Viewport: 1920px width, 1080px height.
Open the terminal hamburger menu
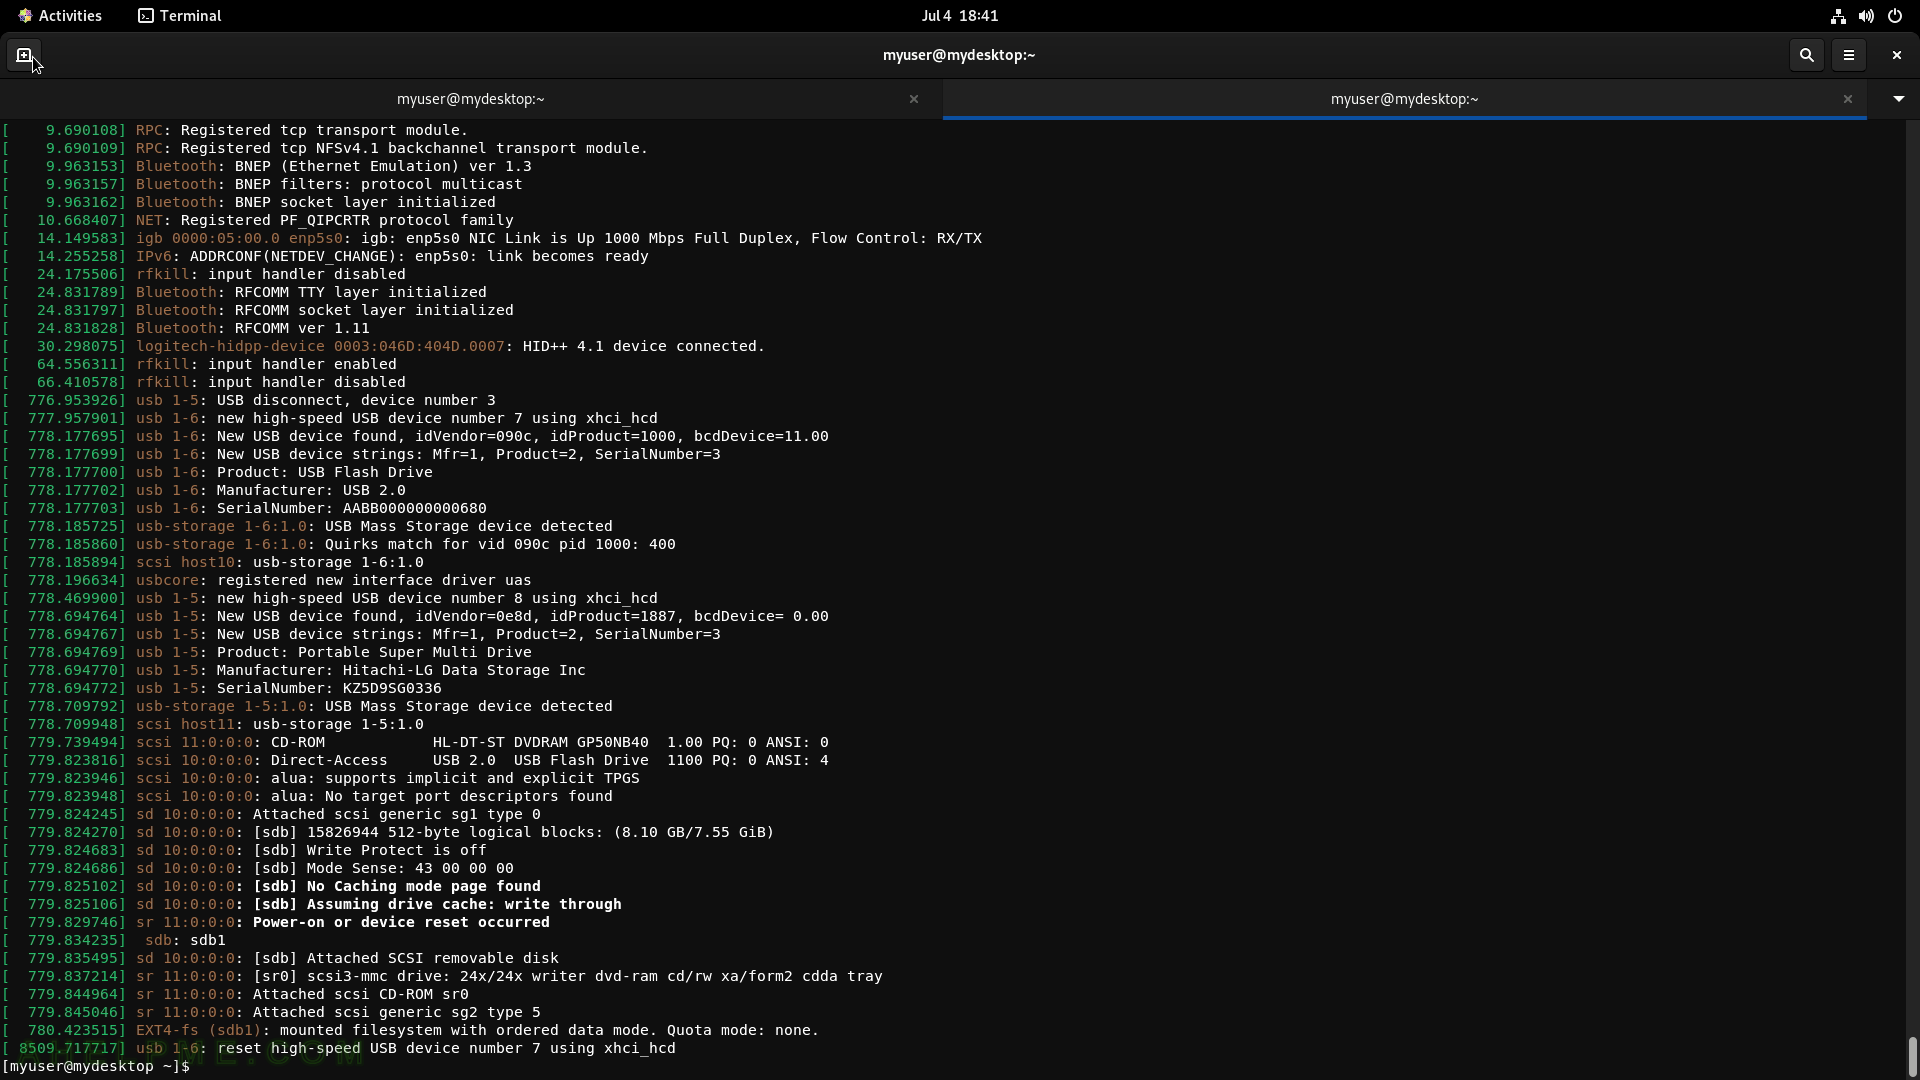click(1848, 55)
